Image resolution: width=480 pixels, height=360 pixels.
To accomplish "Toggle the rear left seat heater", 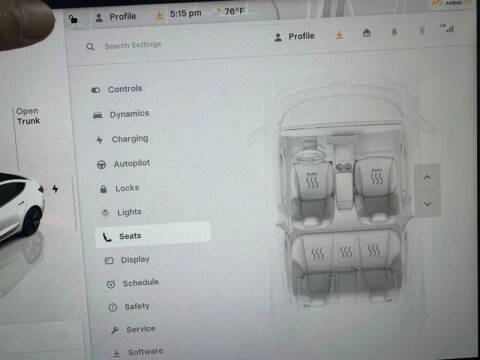I will pyautogui.click(x=318, y=254).
